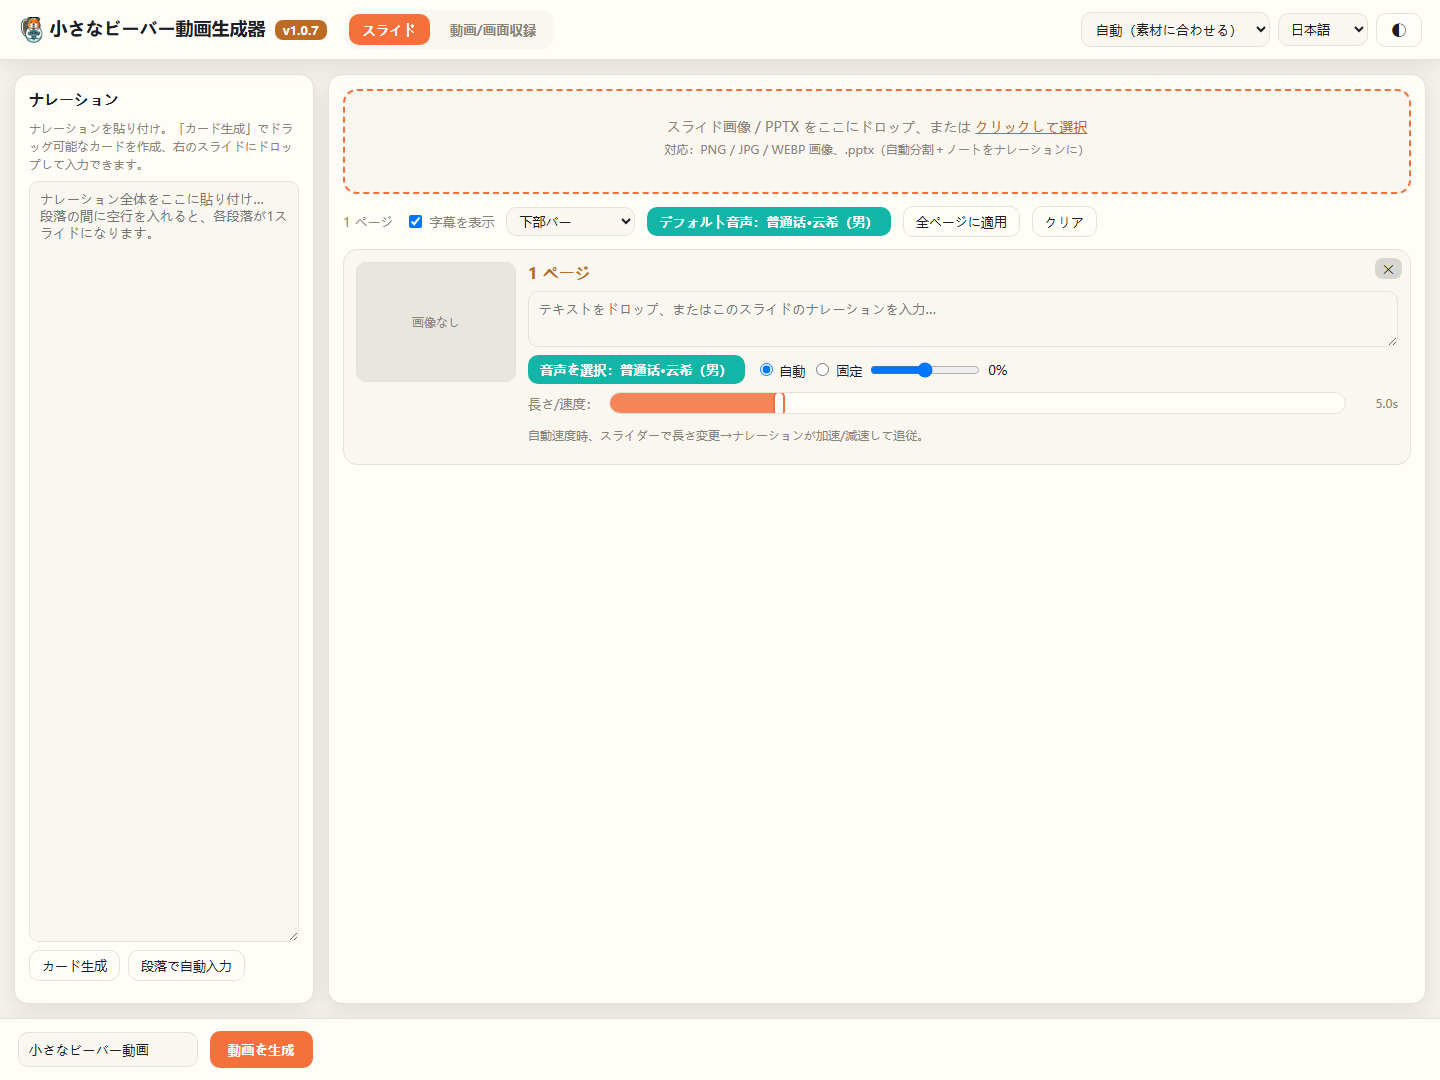Screen dimensions: 1440x1080
Task: Switch to the 動画/画面収録 tab
Action: [x=493, y=30]
